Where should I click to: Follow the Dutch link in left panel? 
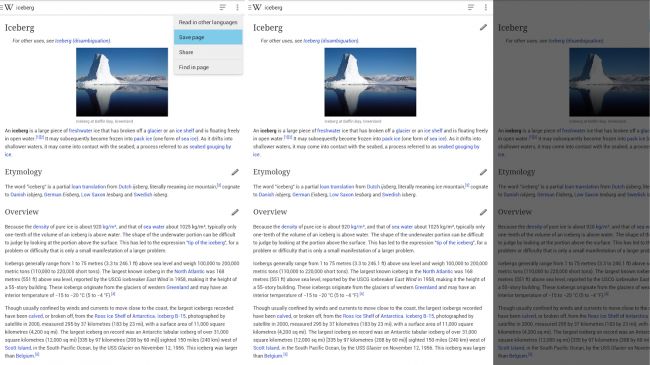(x=125, y=187)
